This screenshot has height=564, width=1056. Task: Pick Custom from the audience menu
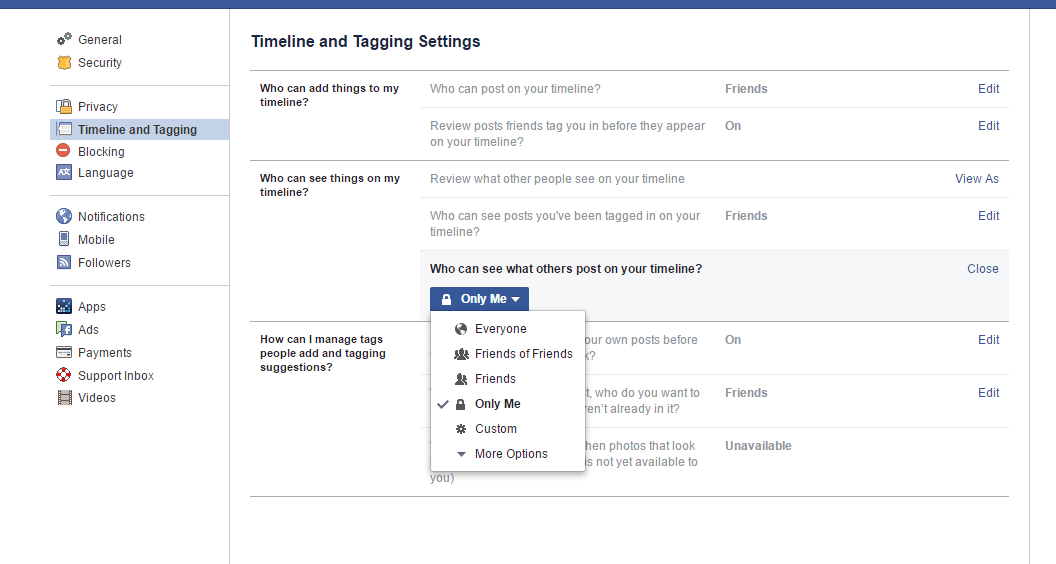coord(495,429)
